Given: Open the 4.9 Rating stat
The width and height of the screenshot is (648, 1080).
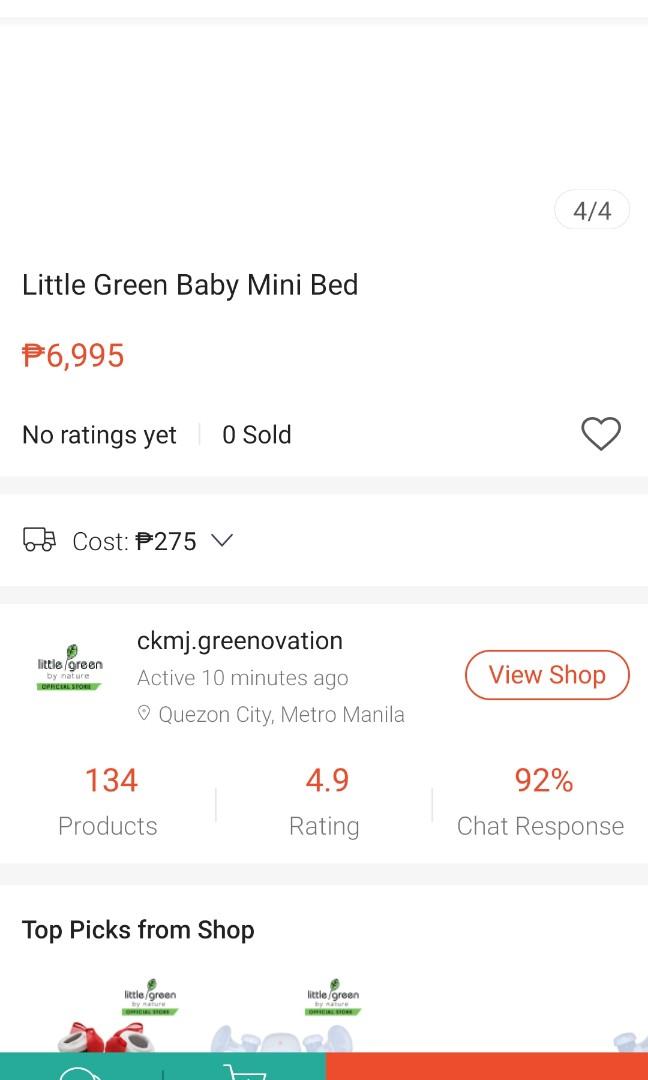Looking at the screenshot, I should [326, 781].
